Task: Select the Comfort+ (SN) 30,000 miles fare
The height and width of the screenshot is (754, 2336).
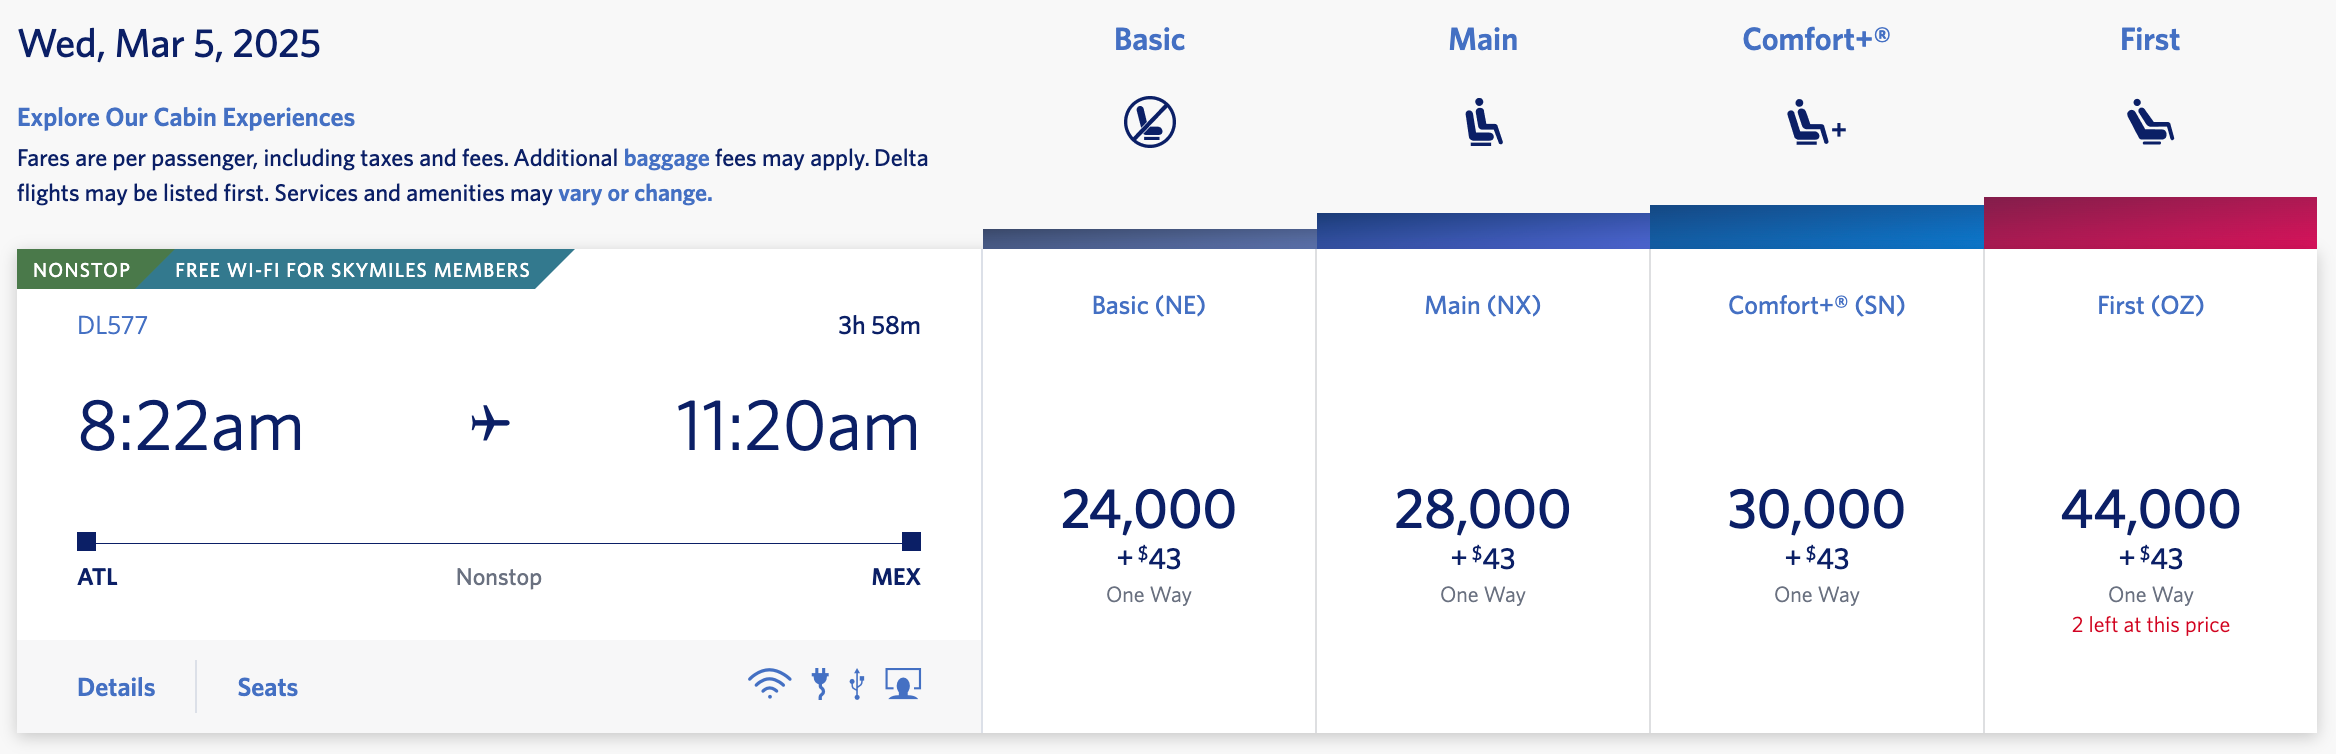Action: (x=1816, y=510)
